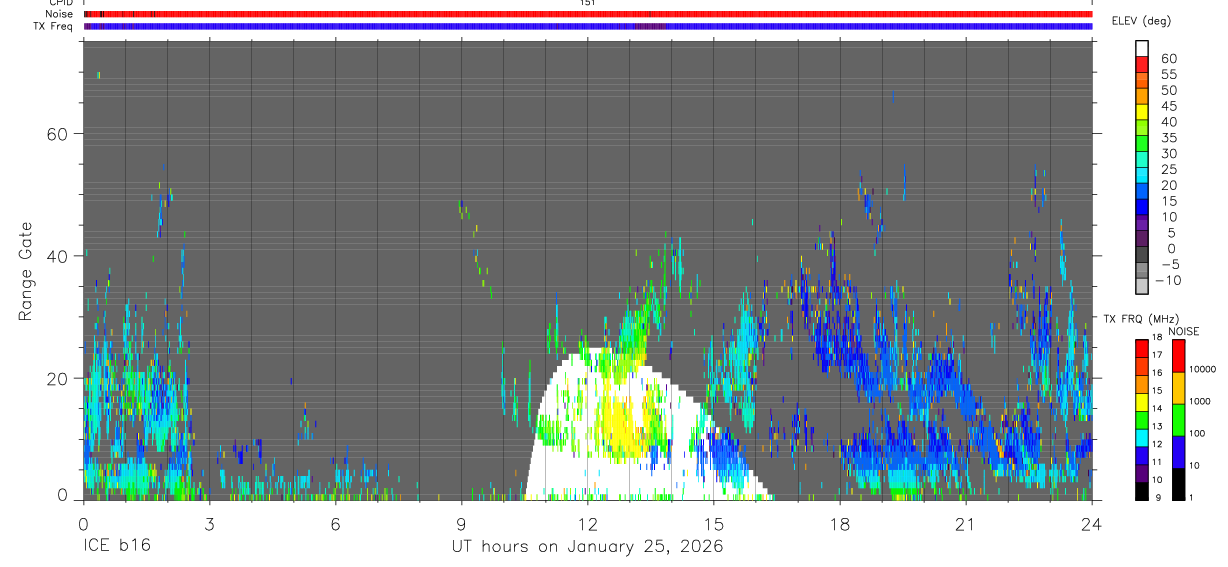Click the "NOISE" color bar title

(x=1183, y=331)
